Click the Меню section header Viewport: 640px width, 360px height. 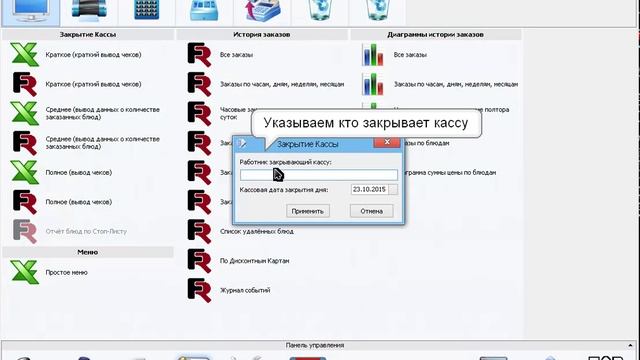point(88,252)
